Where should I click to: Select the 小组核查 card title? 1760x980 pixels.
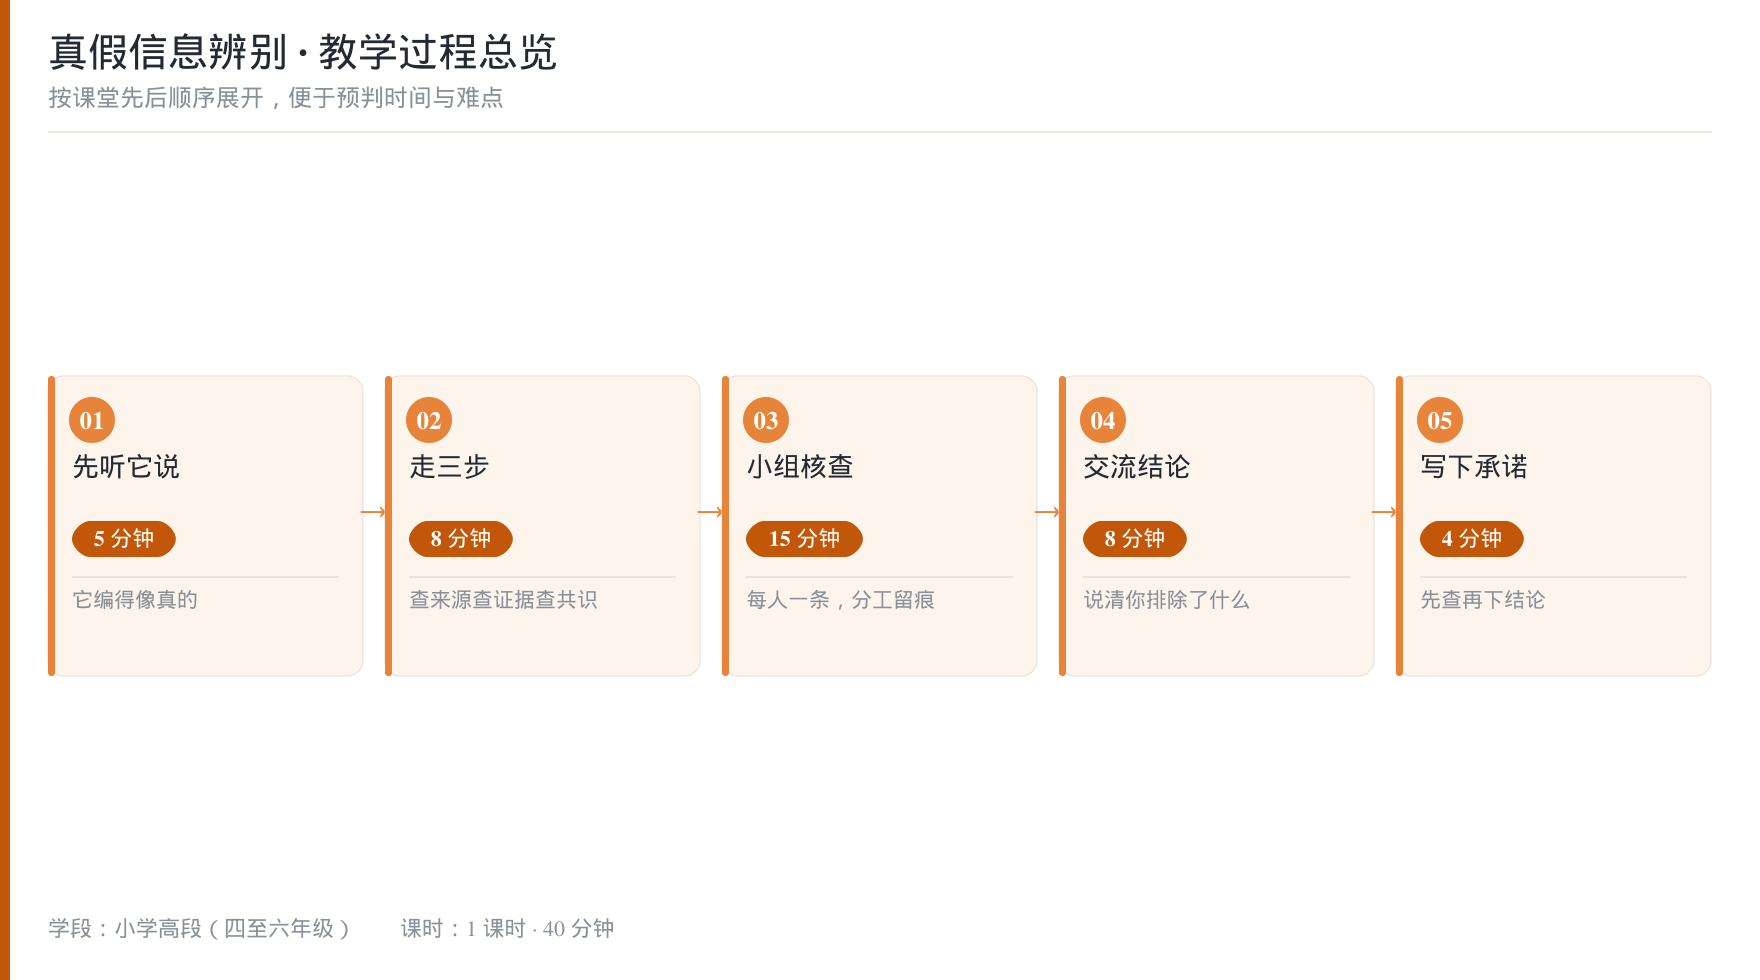pos(800,467)
